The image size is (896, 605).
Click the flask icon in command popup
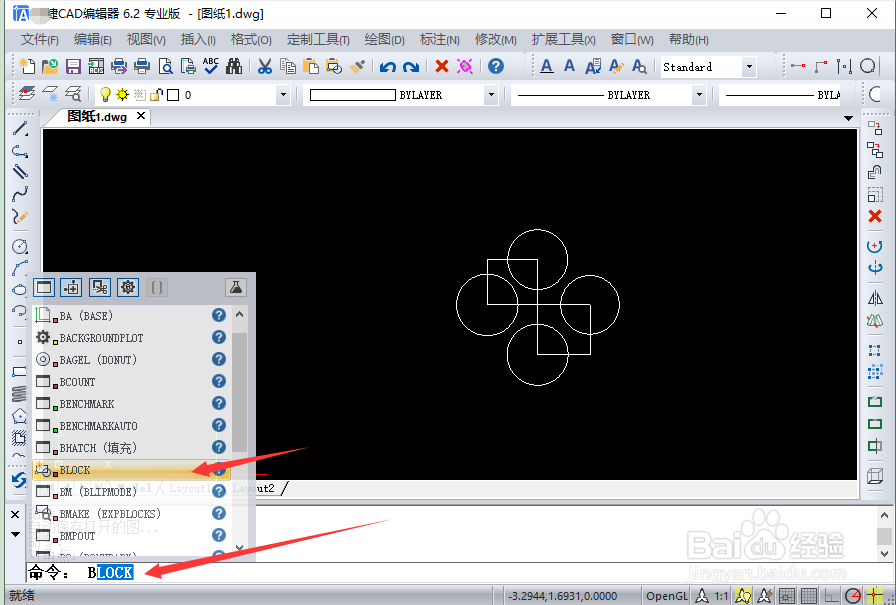(x=236, y=287)
